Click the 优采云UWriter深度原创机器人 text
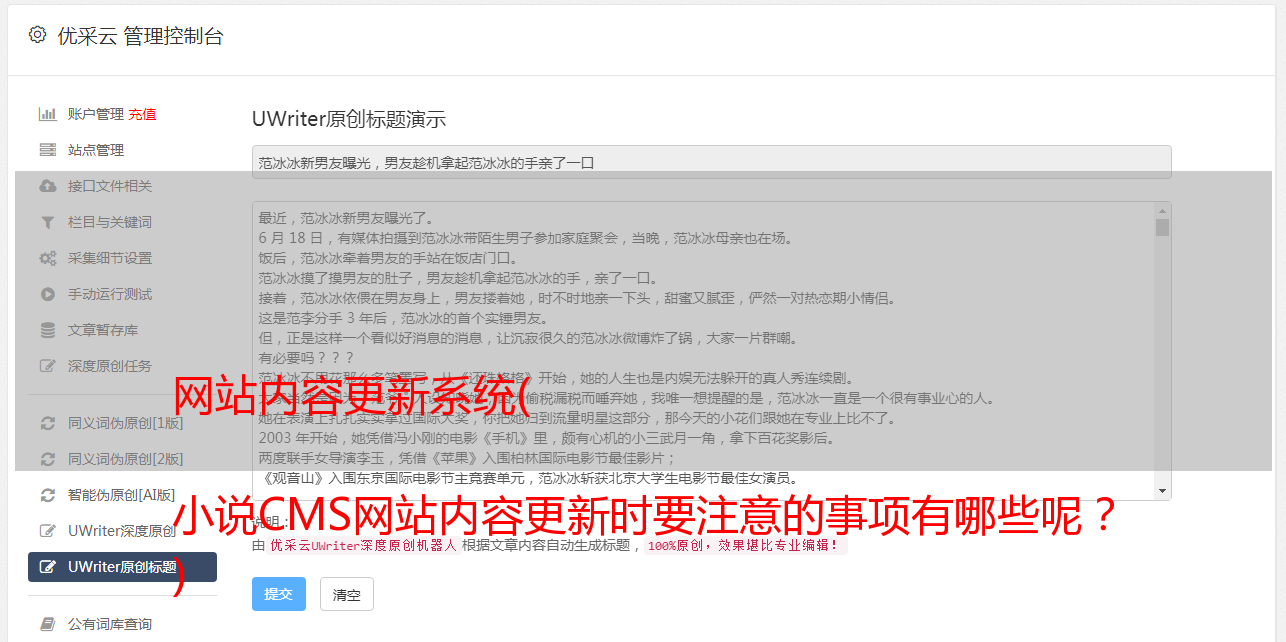The width and height of the screenshot is (1286, 642). tap(363, 546)
